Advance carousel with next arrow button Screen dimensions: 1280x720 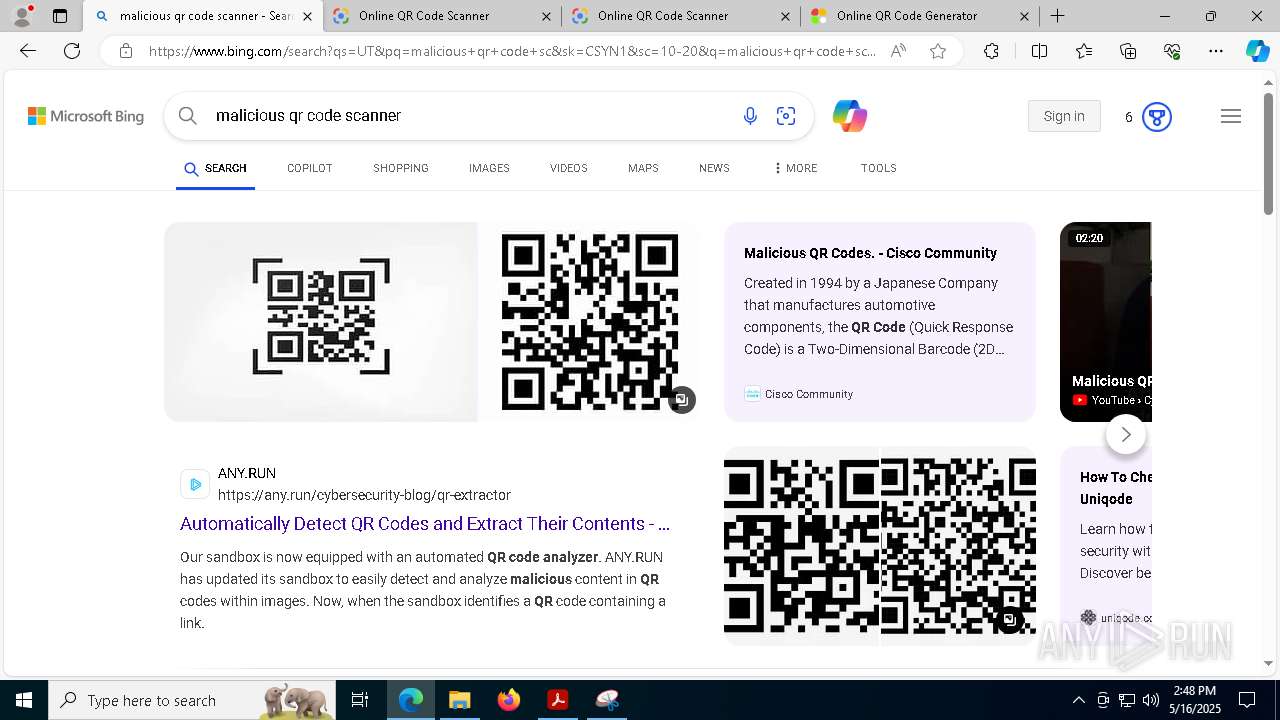pyautogui.click(x=1126, y=434)
